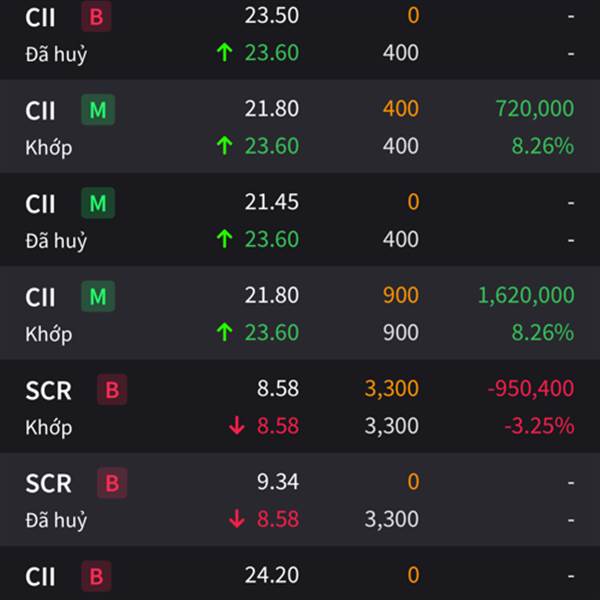This screenshot has height=600, width=600.
Task: Open CII order with value 720,000
Action: click(x=300, y=126)
